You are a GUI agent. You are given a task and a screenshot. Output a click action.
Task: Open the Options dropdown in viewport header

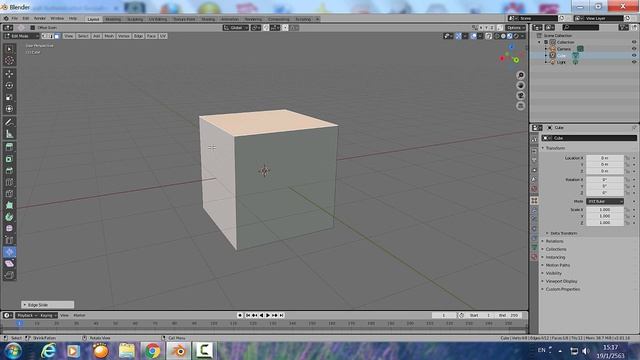click(x=516, y=28)
